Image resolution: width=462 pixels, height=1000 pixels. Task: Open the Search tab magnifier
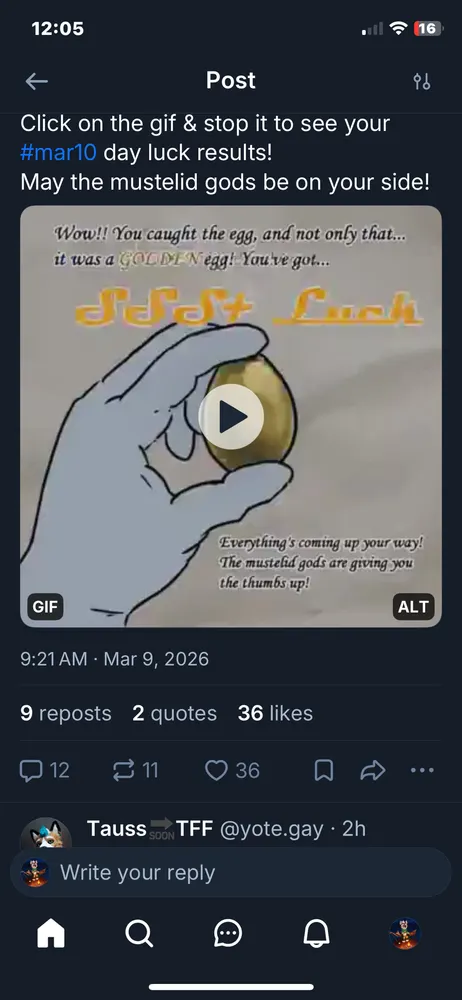(x=139, y=935)
